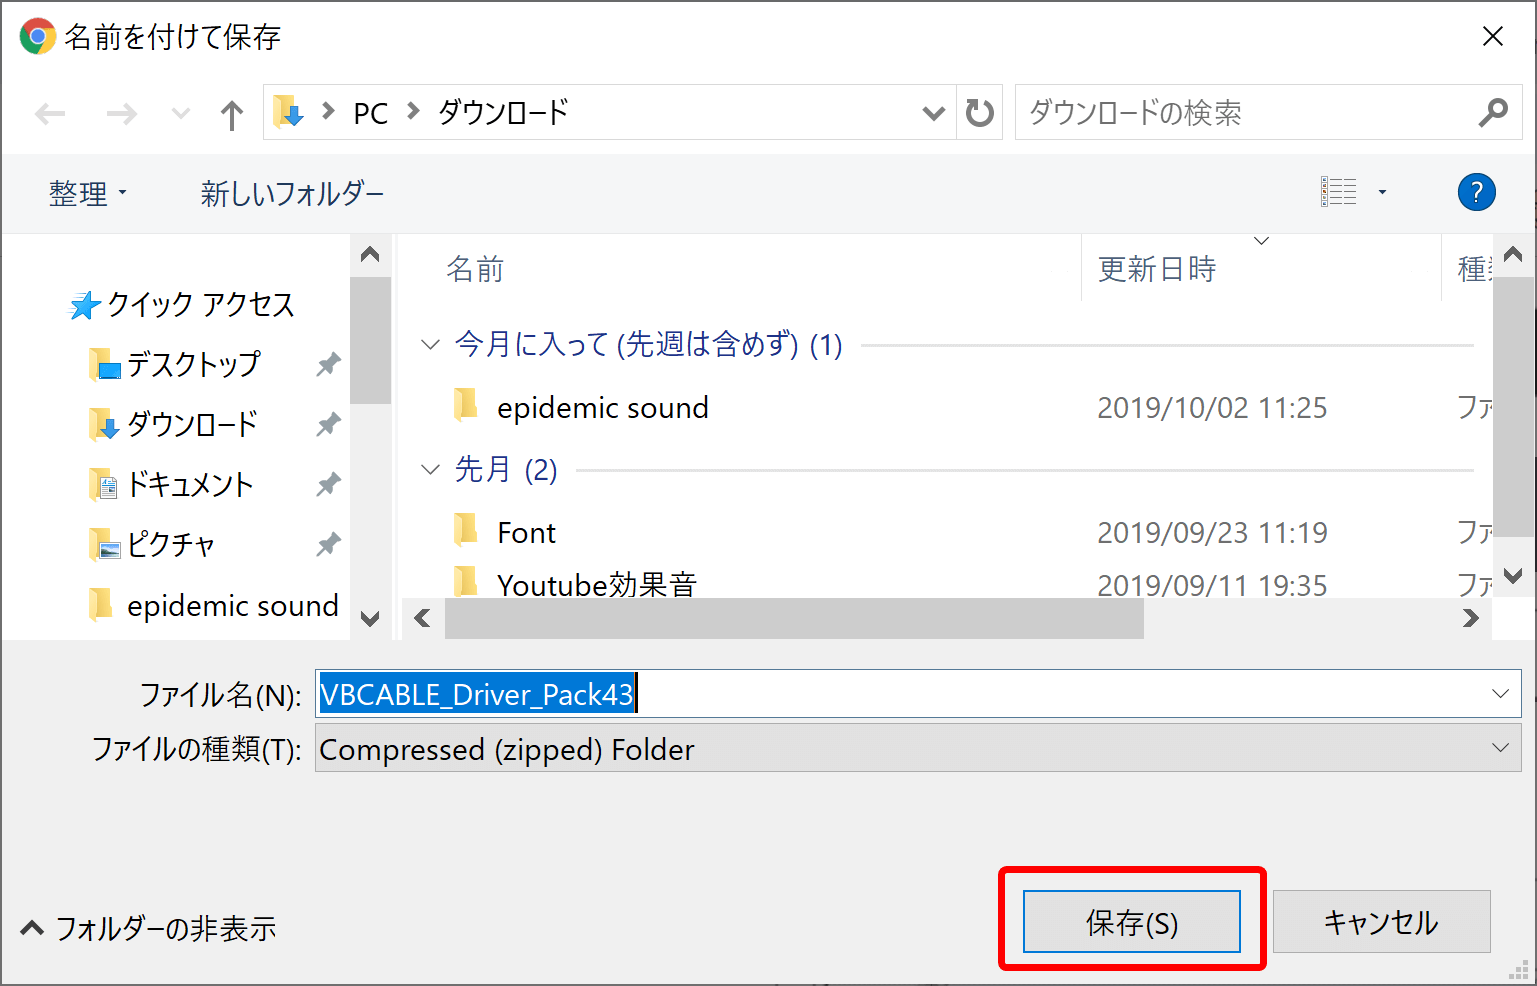1537x986 pixels.
Task: Refresh the current folder view
Action: (979, 112)
